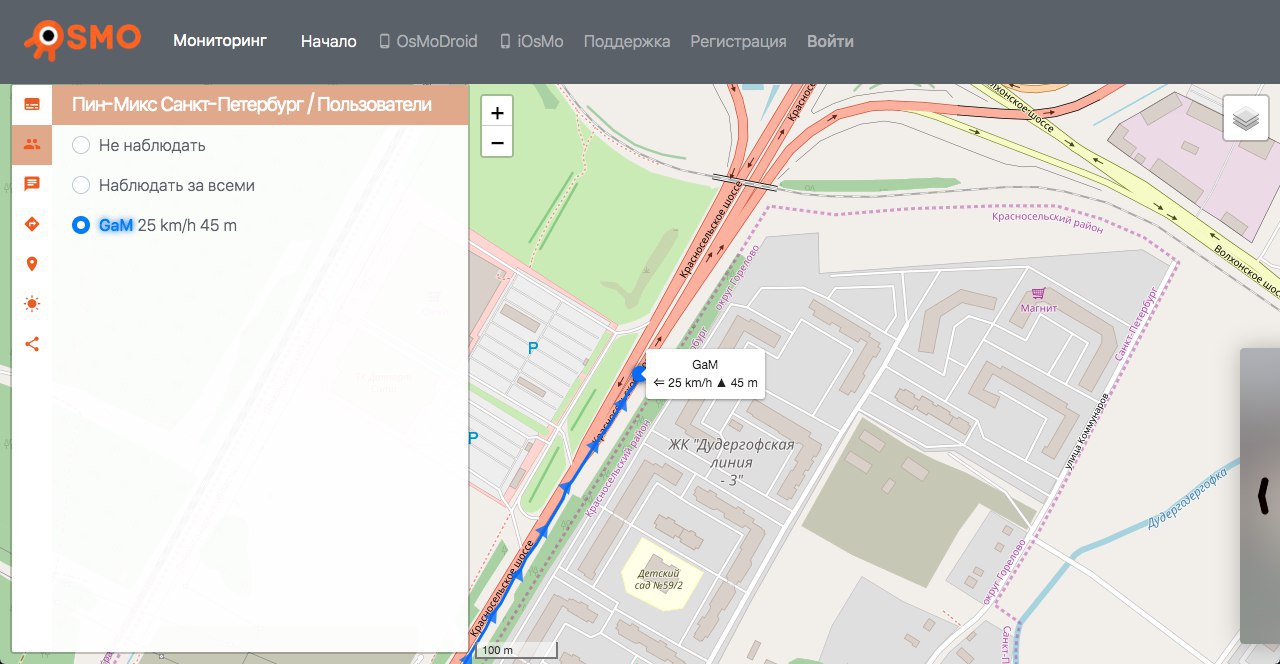The width and height of the screenshot is (1280, 664).
Task: Select the "Не наблюдать" radio option
Action: (x=81, y=145)
